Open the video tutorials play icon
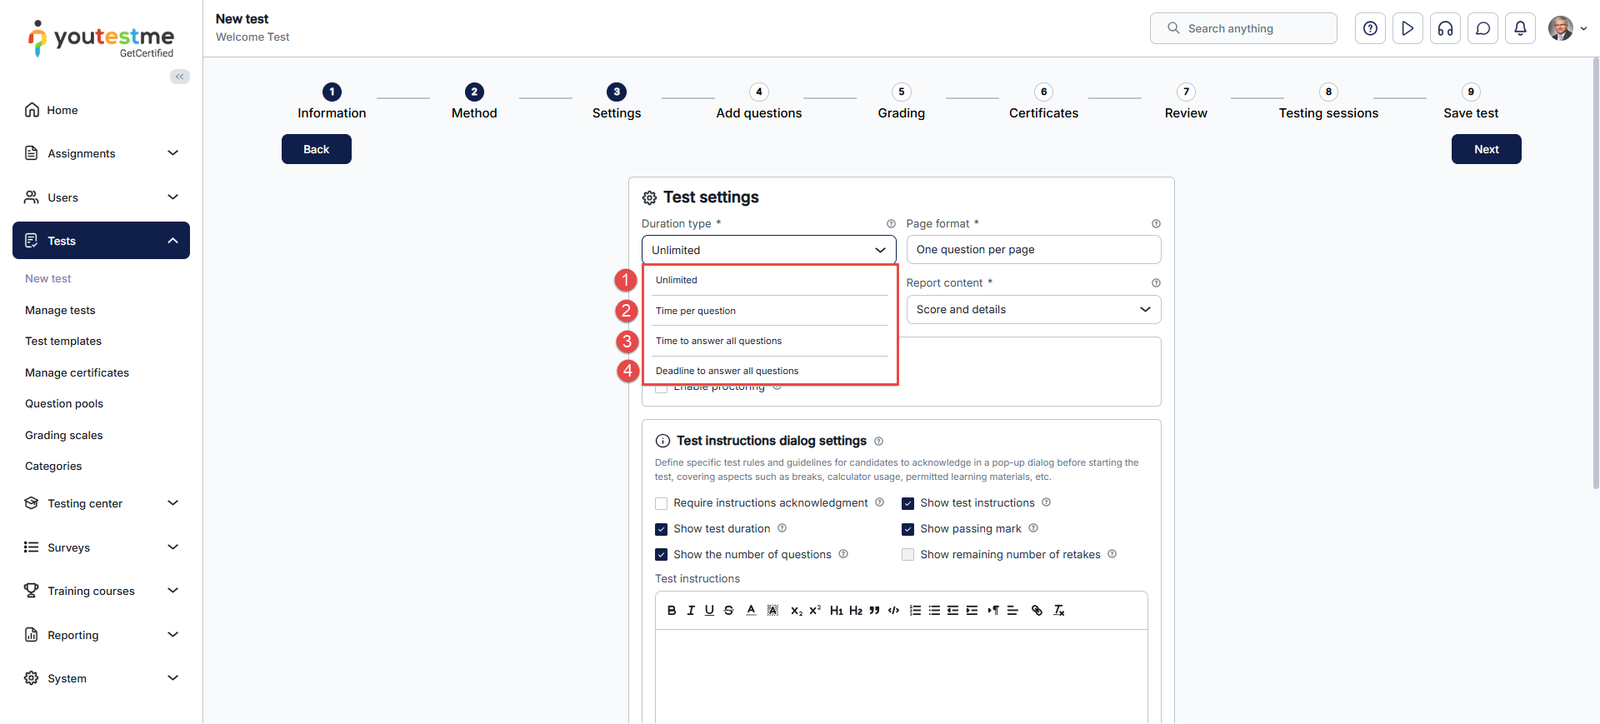Screen dimensions: 1600x724 click(x=1407, y=28)
